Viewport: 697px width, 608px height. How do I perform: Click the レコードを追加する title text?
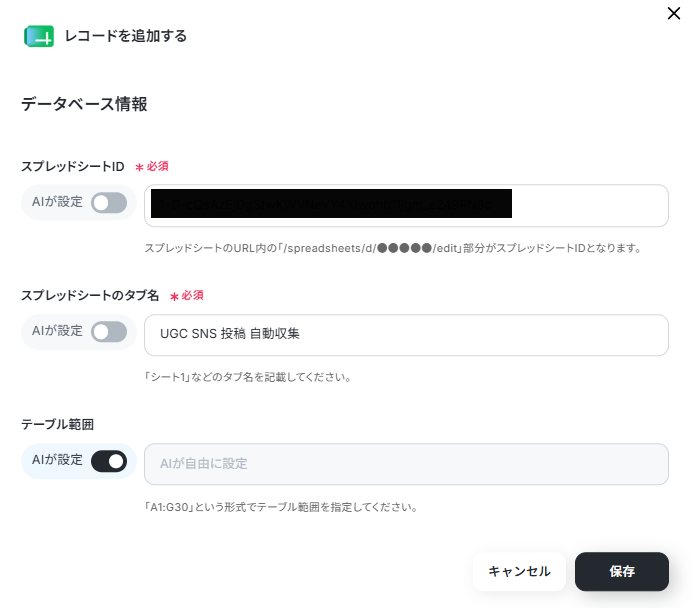tap(126, 36)
